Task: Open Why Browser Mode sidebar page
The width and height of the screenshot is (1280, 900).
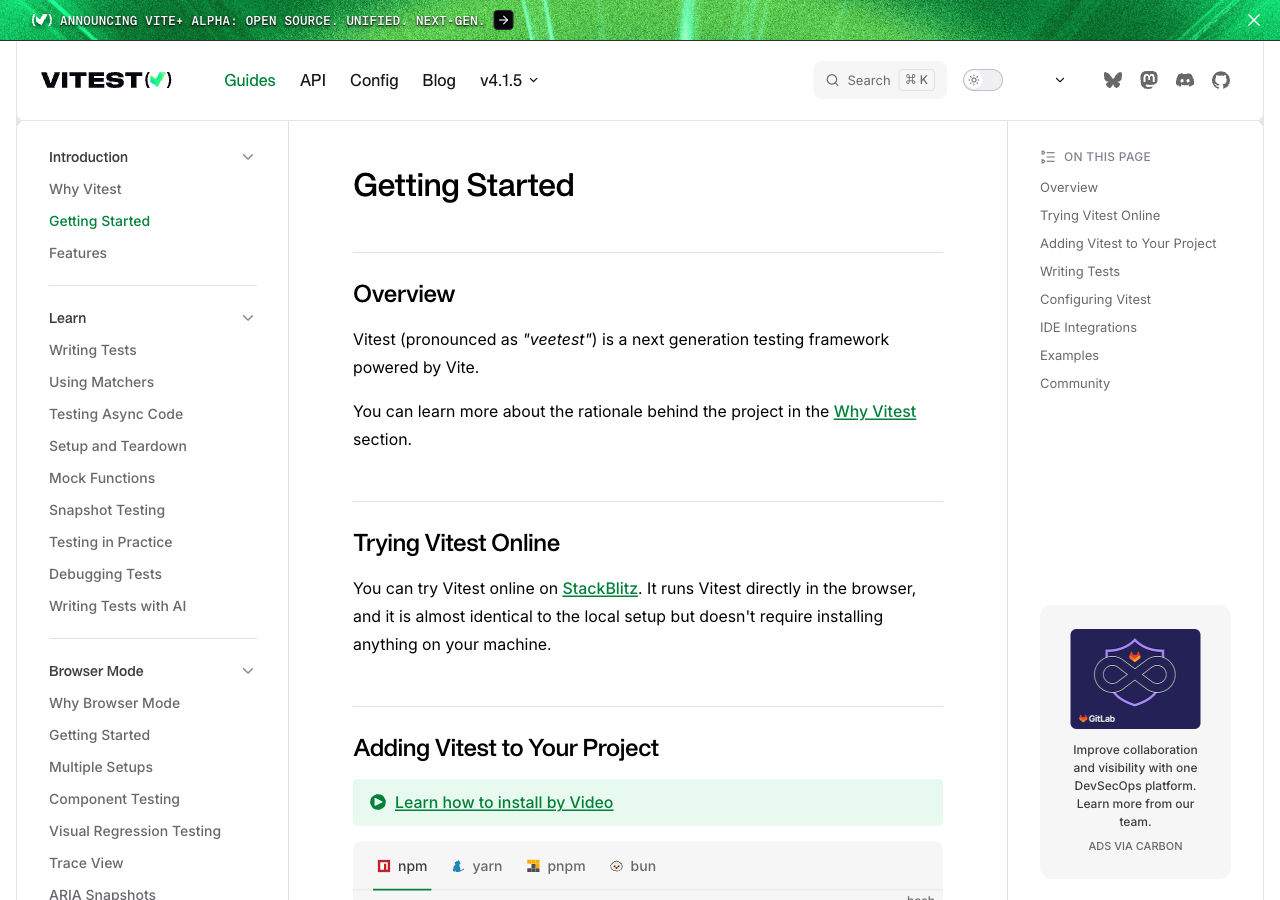Action: tap(114, 703)
